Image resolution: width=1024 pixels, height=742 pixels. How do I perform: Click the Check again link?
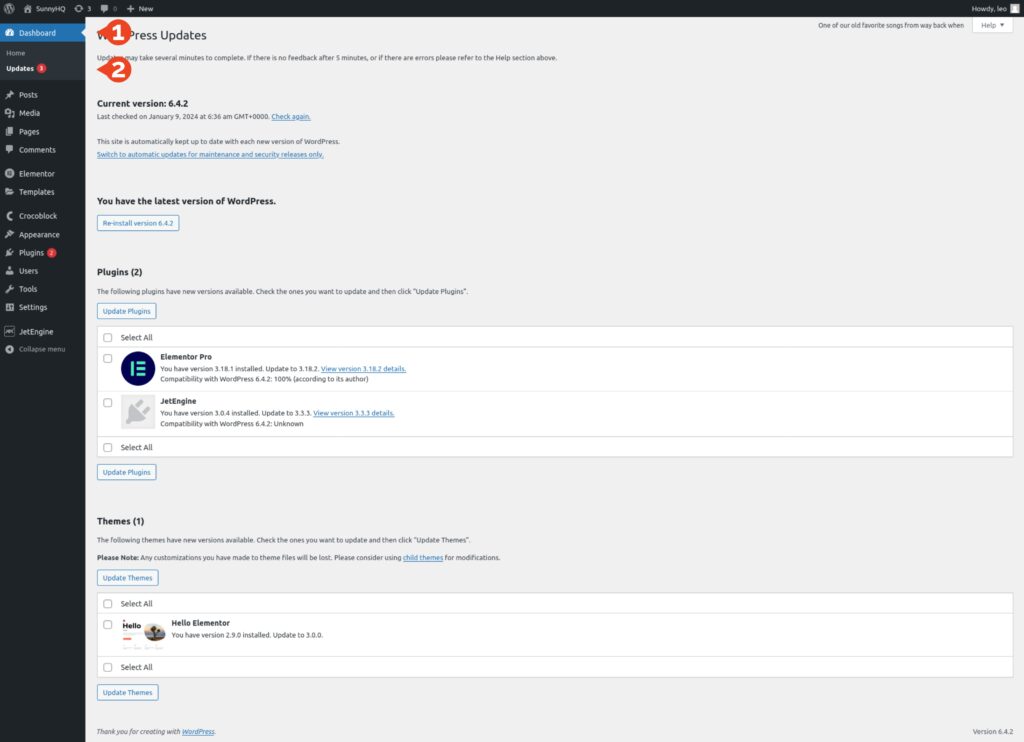[290, 116]
